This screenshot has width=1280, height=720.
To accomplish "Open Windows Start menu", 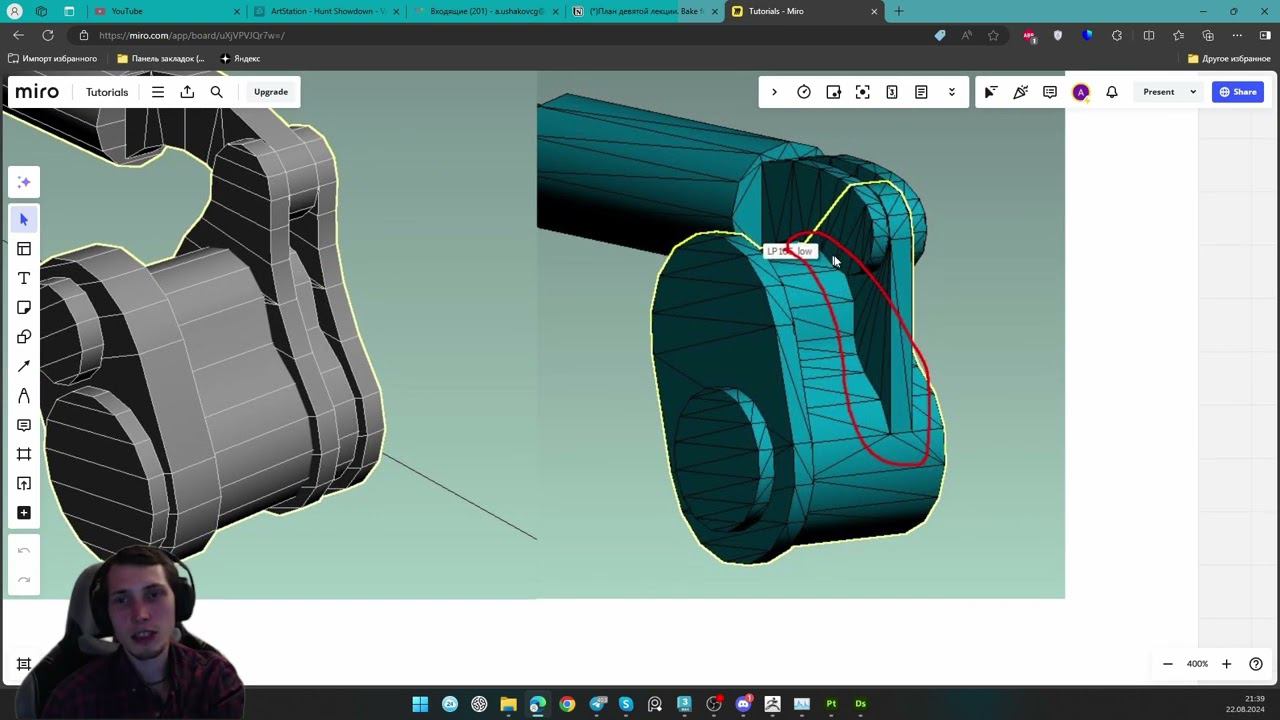I will (x=420, y=704).
